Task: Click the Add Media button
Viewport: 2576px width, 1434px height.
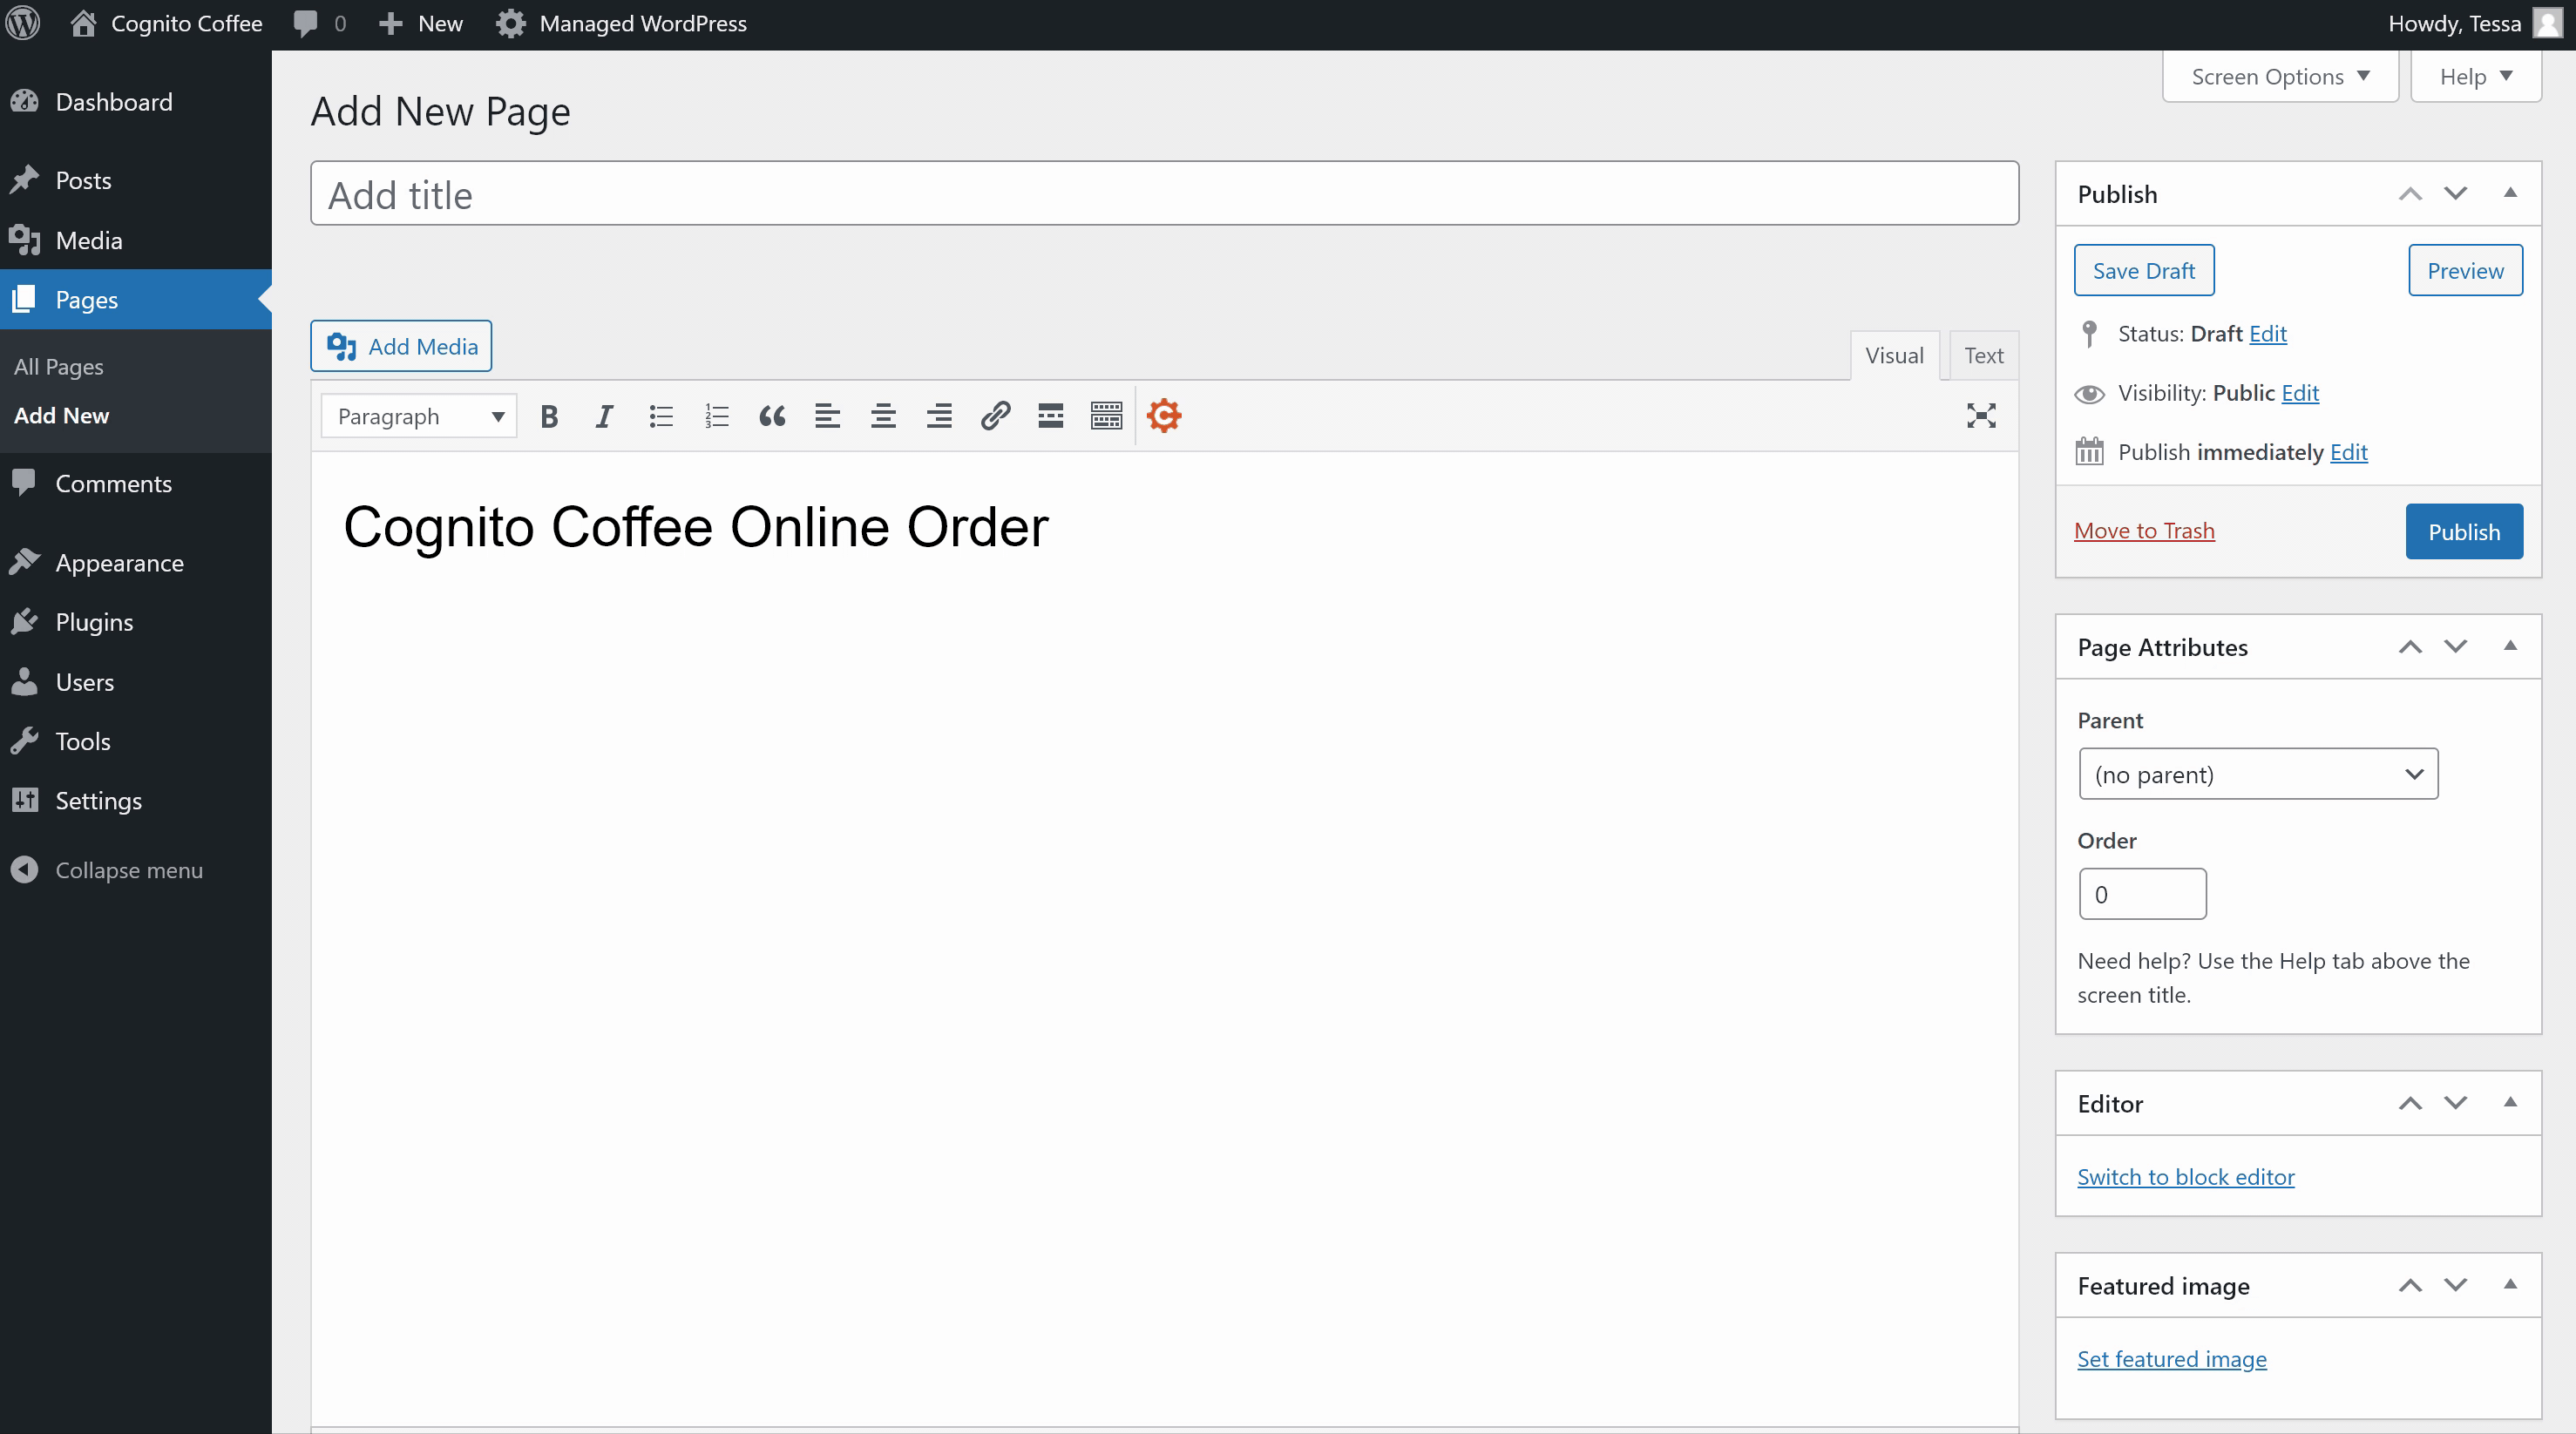Action: 401,346
